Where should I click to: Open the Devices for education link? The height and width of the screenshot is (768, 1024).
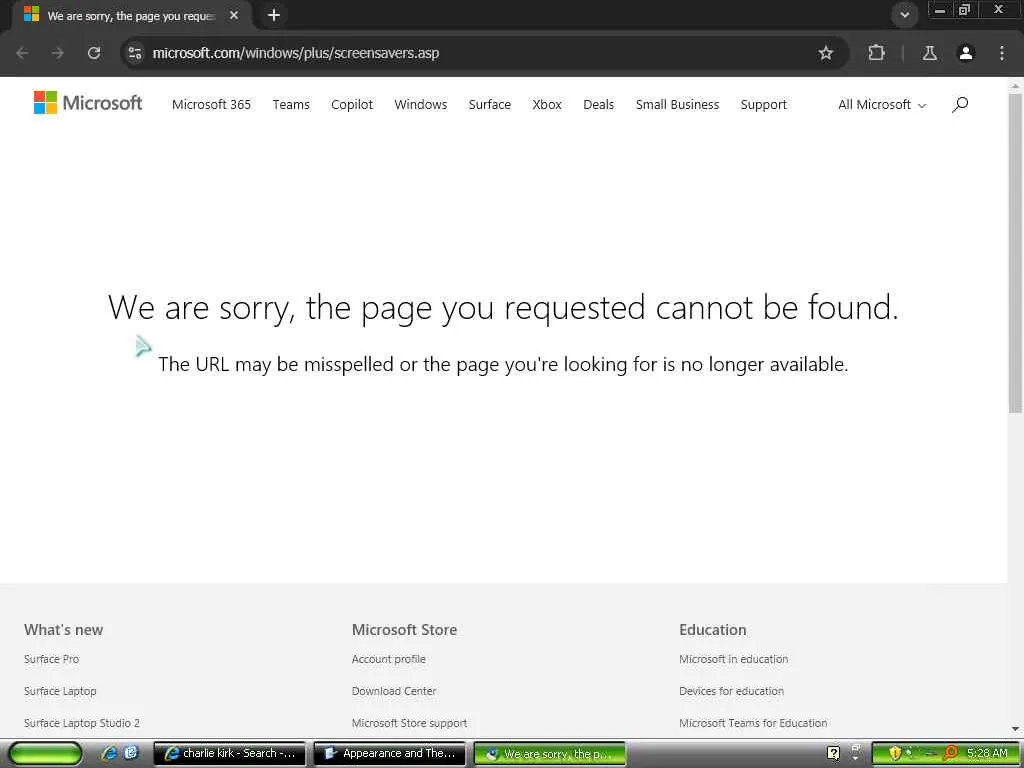pyautogui.click(x=731, y=691)
